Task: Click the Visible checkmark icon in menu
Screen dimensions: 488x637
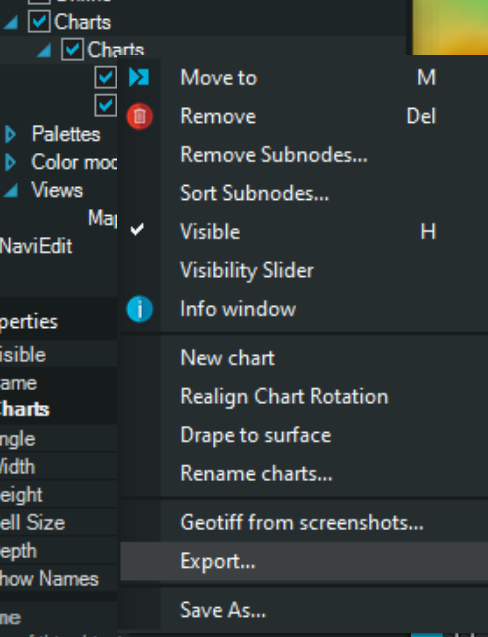Action: [x=137, y=230]
